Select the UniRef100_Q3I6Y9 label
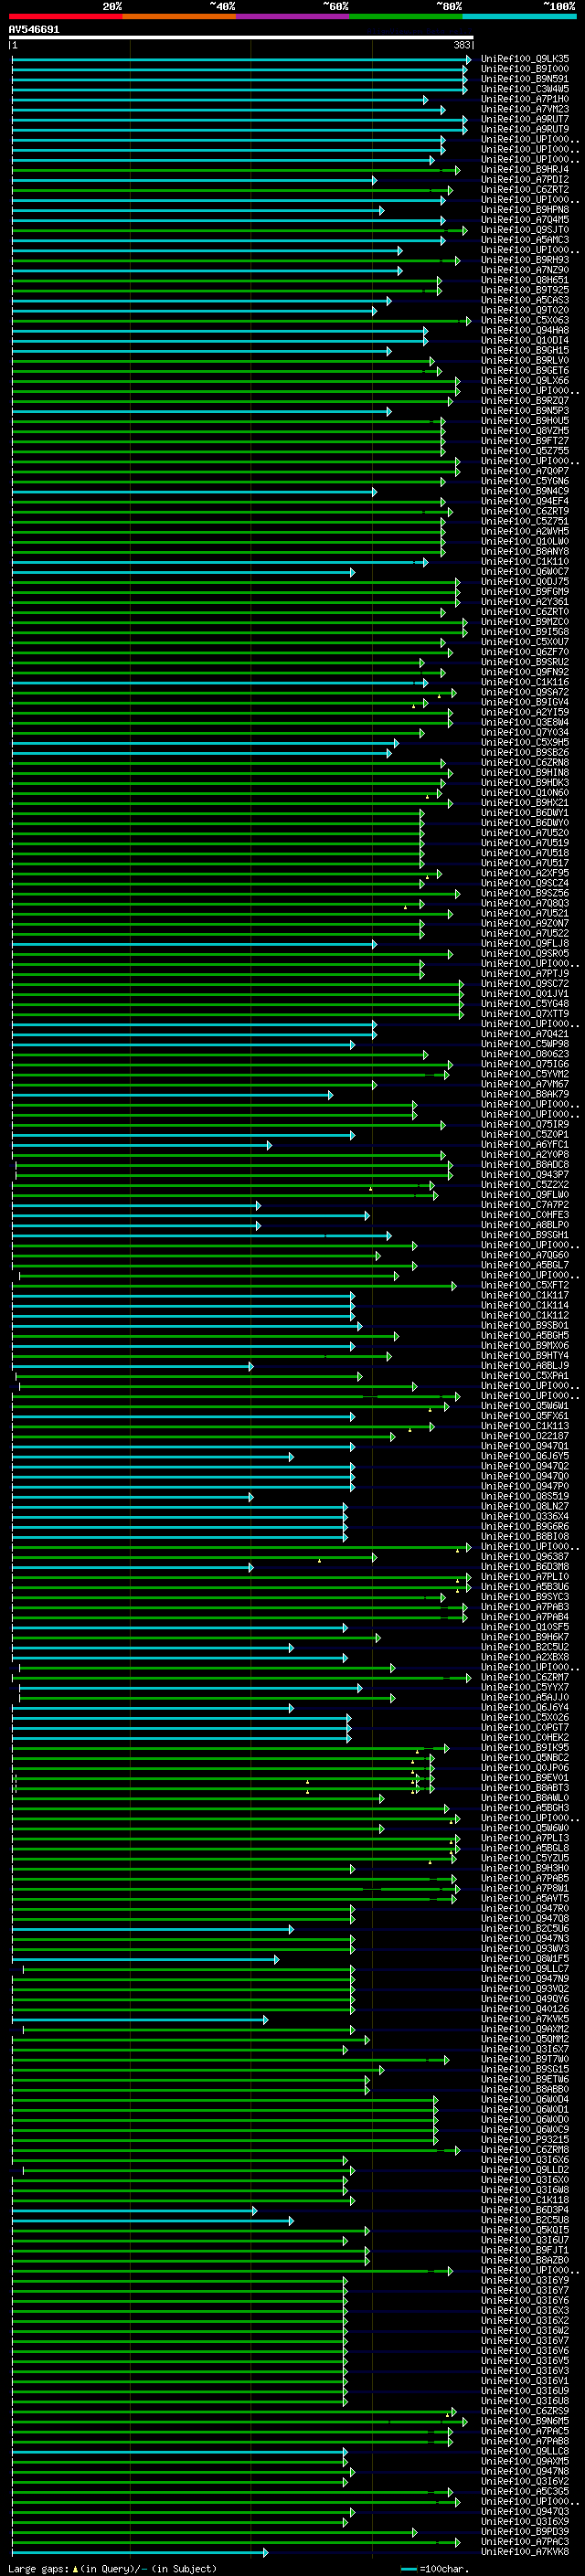Image resolution: width=585 pixels, height=2576 pixels. 525,2280
